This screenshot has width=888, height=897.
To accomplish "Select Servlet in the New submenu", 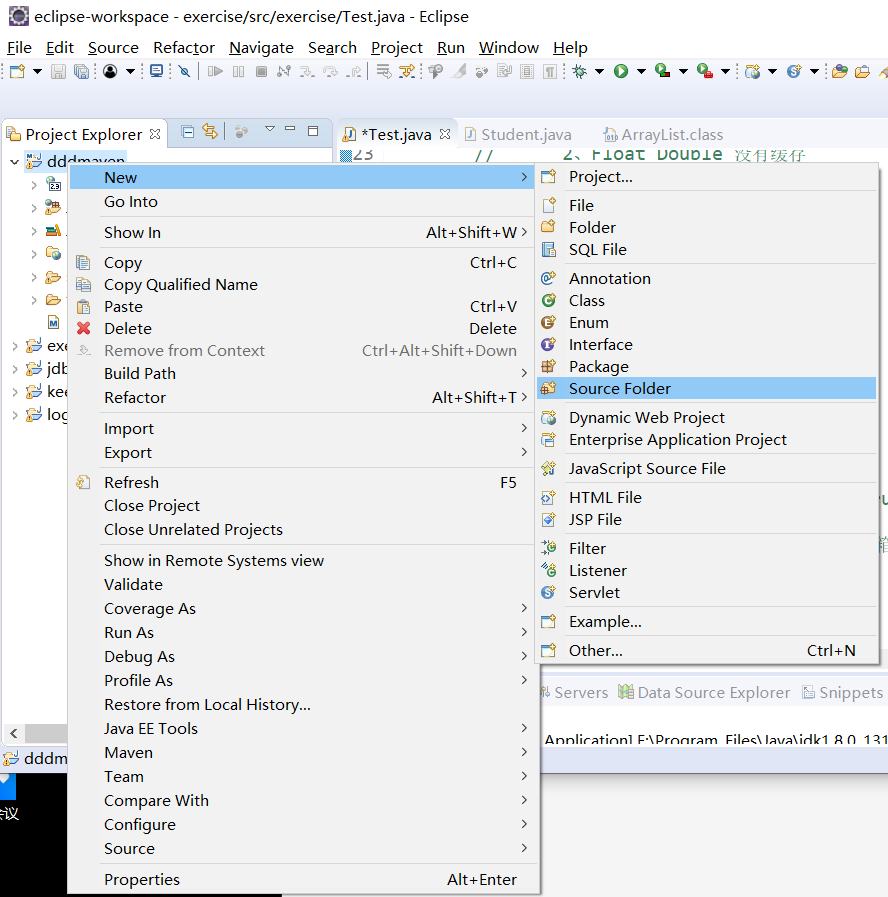I will pyautogui.click(x=707, y=593).
